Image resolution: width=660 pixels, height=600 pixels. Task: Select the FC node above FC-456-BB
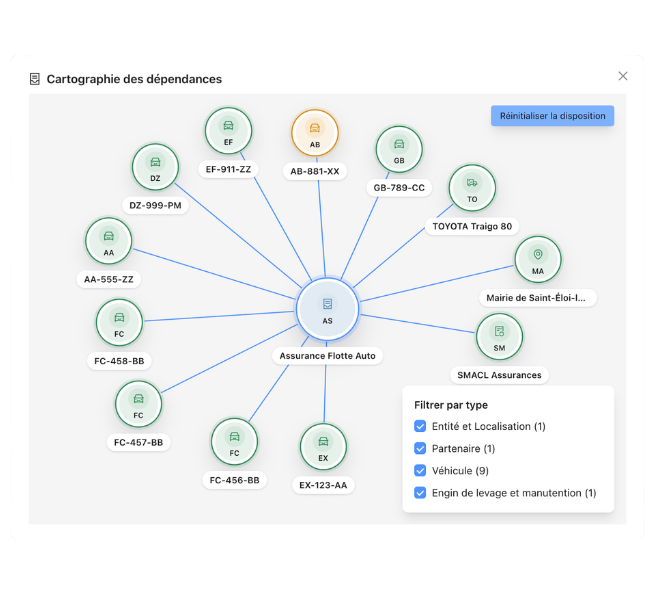tap(234, 442)
